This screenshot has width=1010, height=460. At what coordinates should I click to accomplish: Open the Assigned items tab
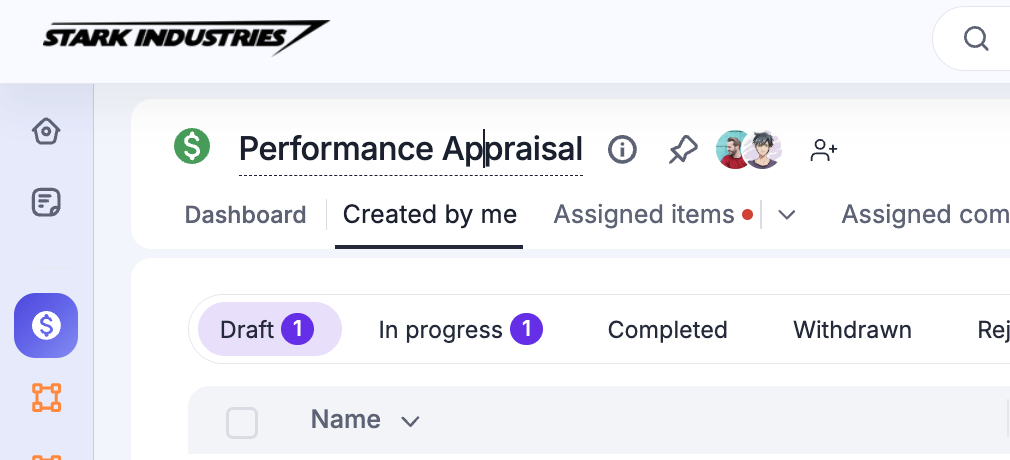click(644, 214)
